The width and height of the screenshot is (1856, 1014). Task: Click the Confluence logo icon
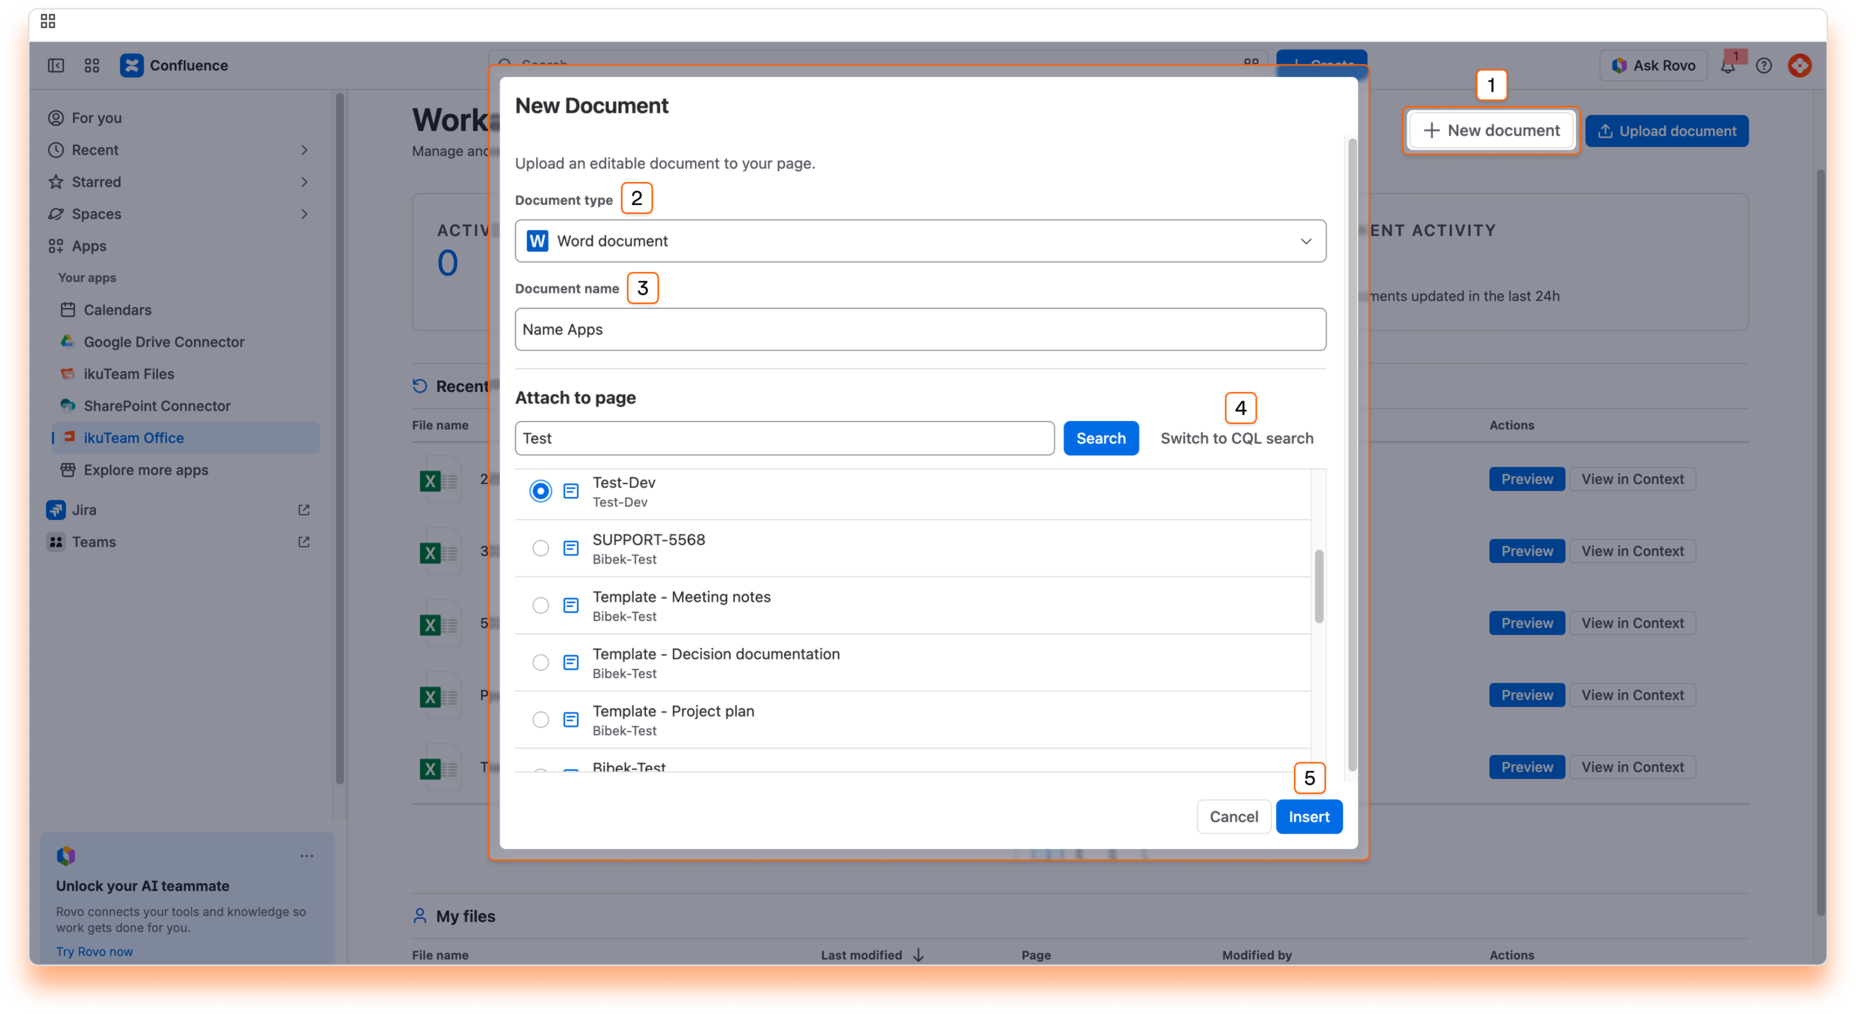coord(131,65)
